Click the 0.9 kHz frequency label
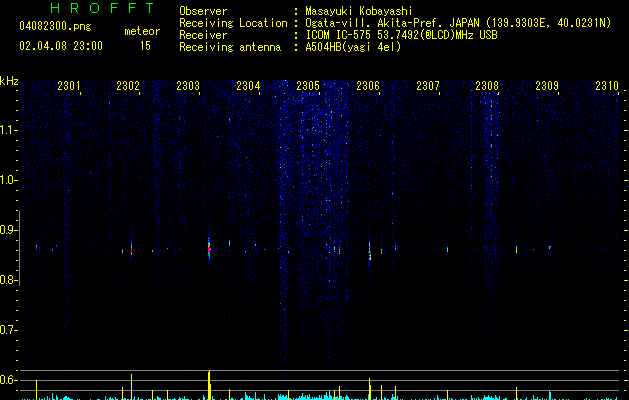 (8, 230)
